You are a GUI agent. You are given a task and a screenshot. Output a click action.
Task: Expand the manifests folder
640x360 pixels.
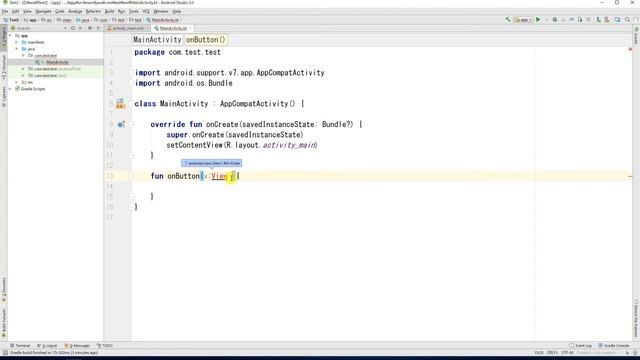pyautogui.click(x=17, y=42)
